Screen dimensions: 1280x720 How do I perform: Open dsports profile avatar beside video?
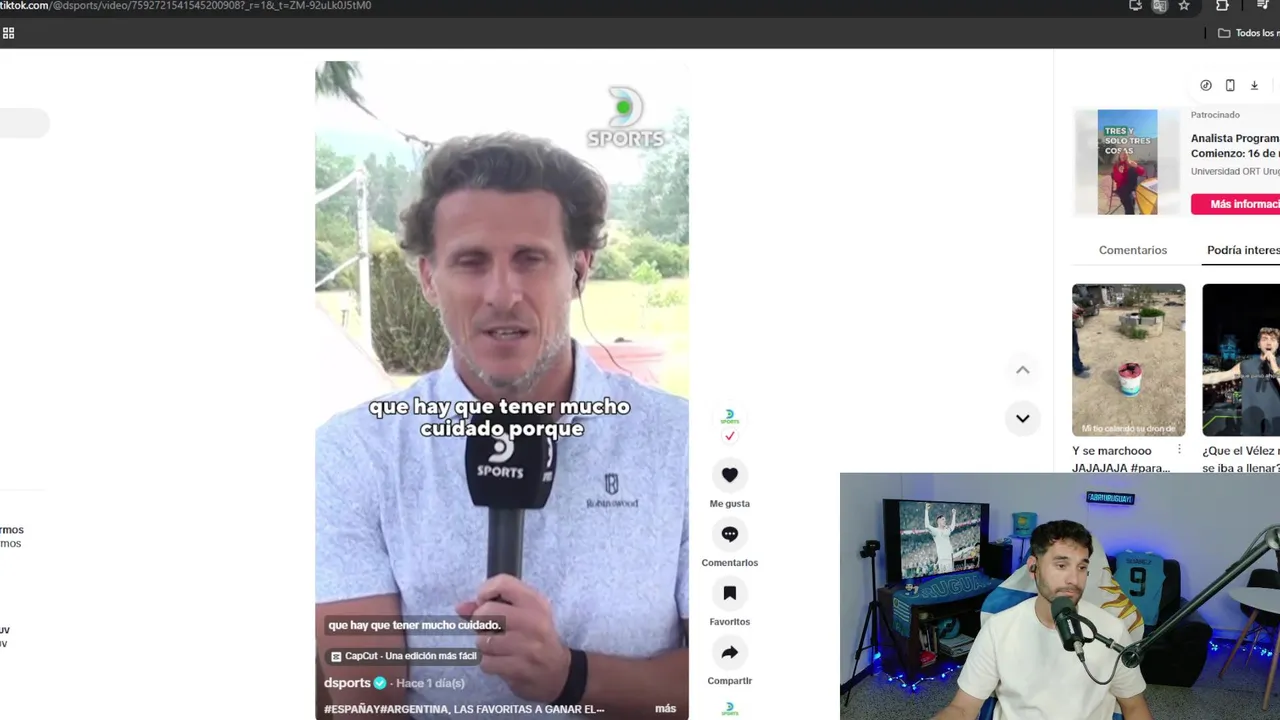click(729, 416)
